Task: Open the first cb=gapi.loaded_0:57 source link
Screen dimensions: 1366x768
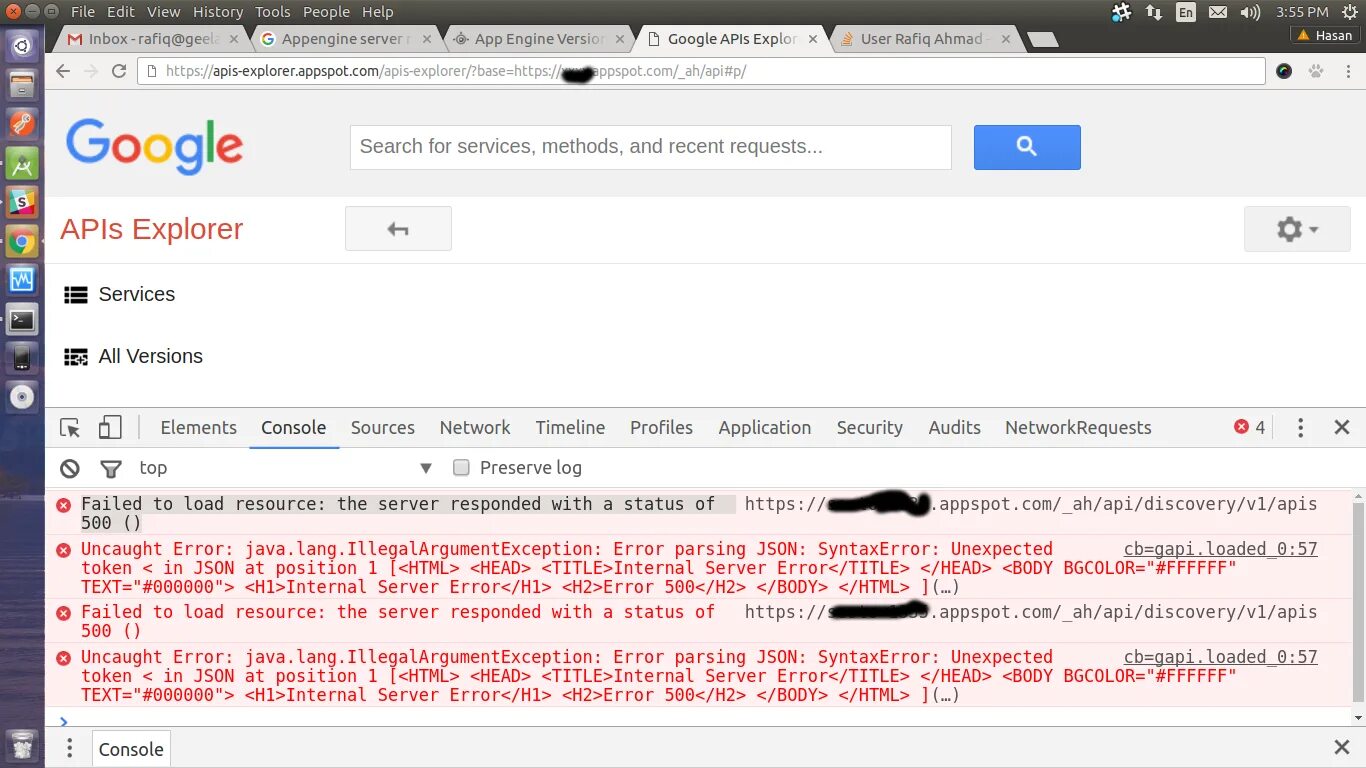Action: [1220, 549]
